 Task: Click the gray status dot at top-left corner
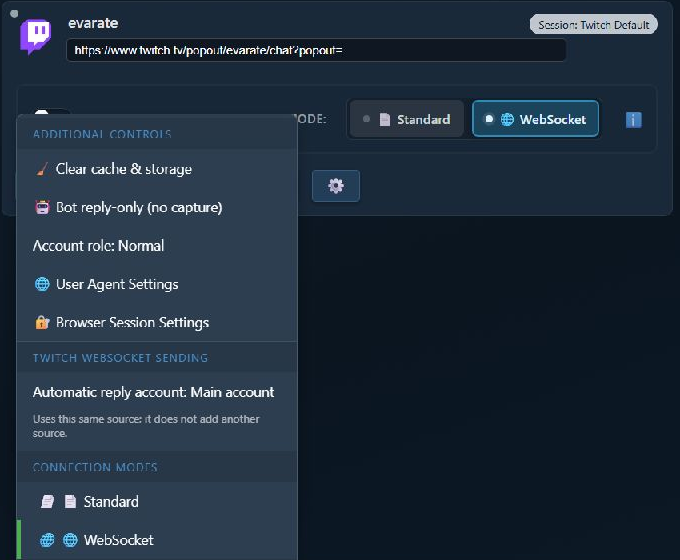[14, 13]
